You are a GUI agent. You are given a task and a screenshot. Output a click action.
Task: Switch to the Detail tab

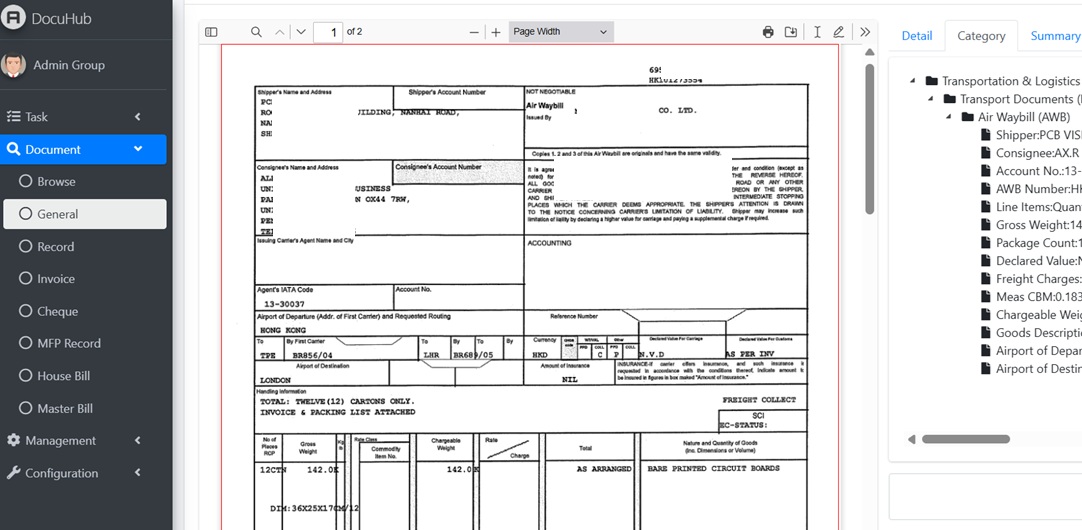(x=916, y=36)
